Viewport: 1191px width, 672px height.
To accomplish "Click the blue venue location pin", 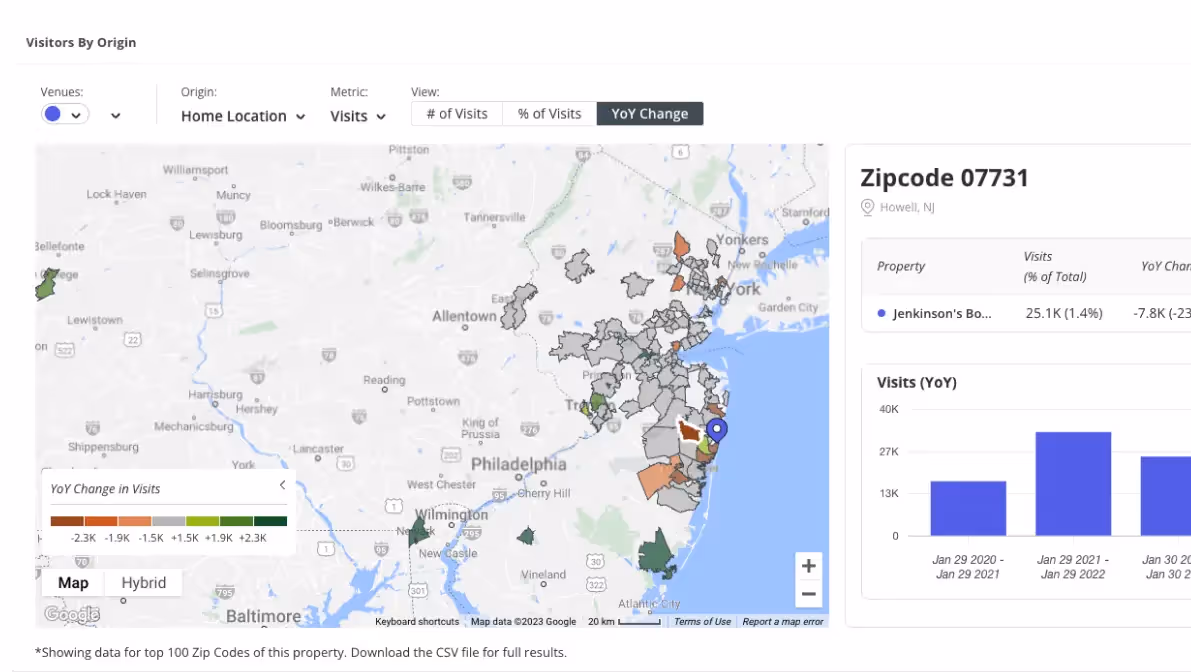I will 716,431.
